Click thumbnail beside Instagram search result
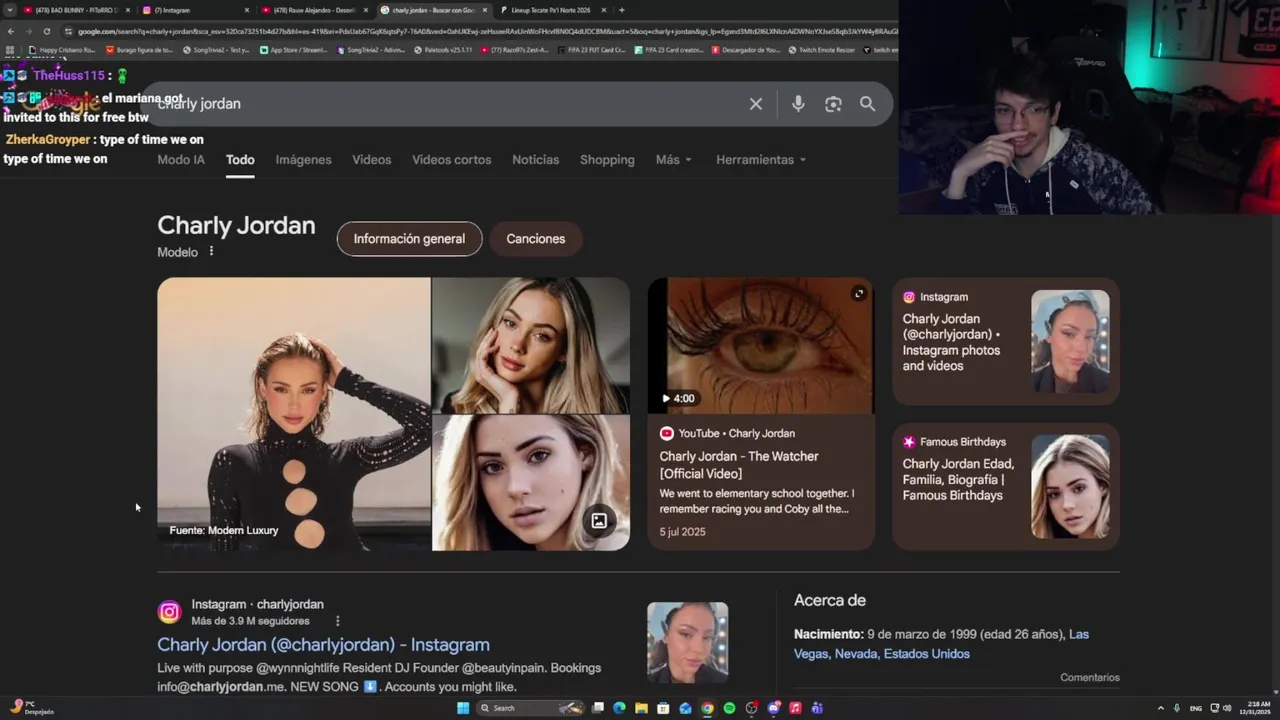 (x=687, y=643)
